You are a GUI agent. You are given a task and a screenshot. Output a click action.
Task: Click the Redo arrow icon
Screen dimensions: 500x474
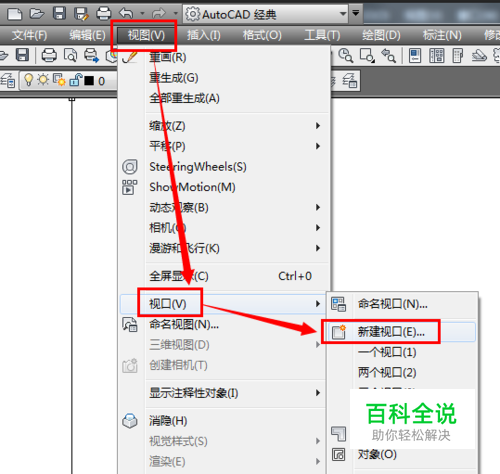pyautogui.click(x=159, y=14)
